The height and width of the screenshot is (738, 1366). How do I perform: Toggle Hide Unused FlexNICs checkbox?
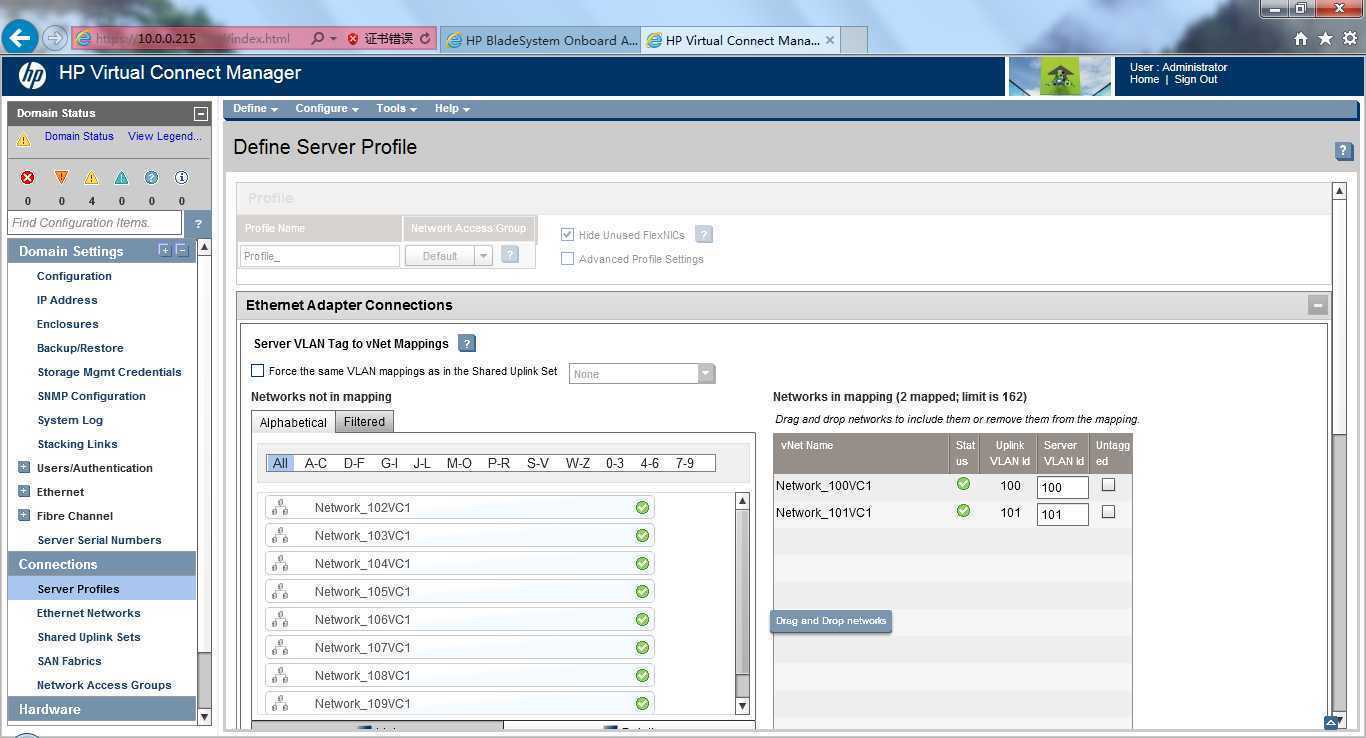[567, 234]
